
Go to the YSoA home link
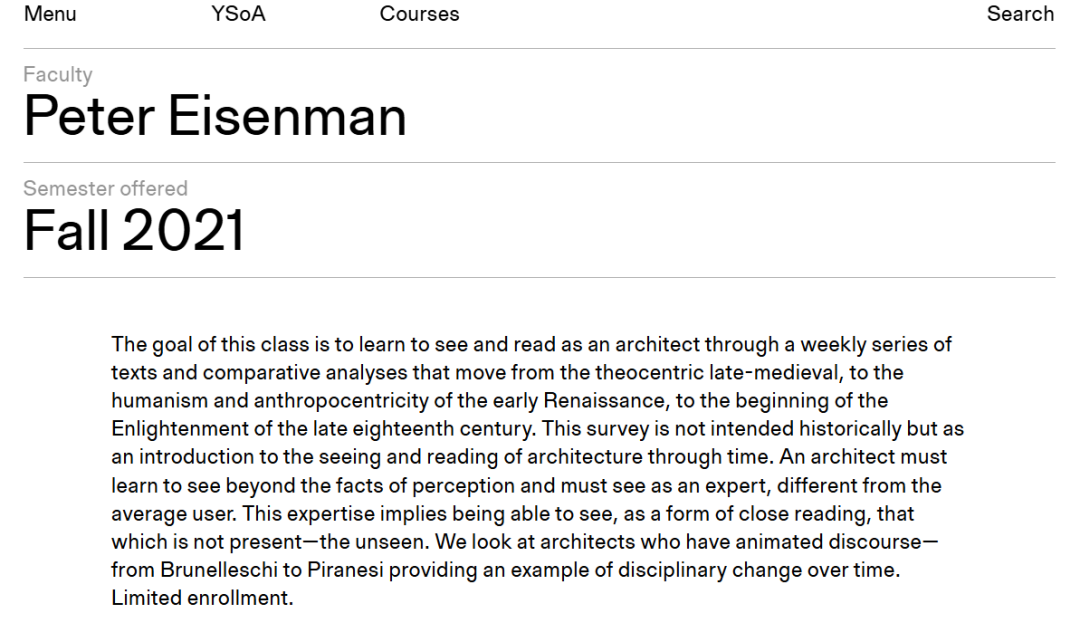coord(238,14)
